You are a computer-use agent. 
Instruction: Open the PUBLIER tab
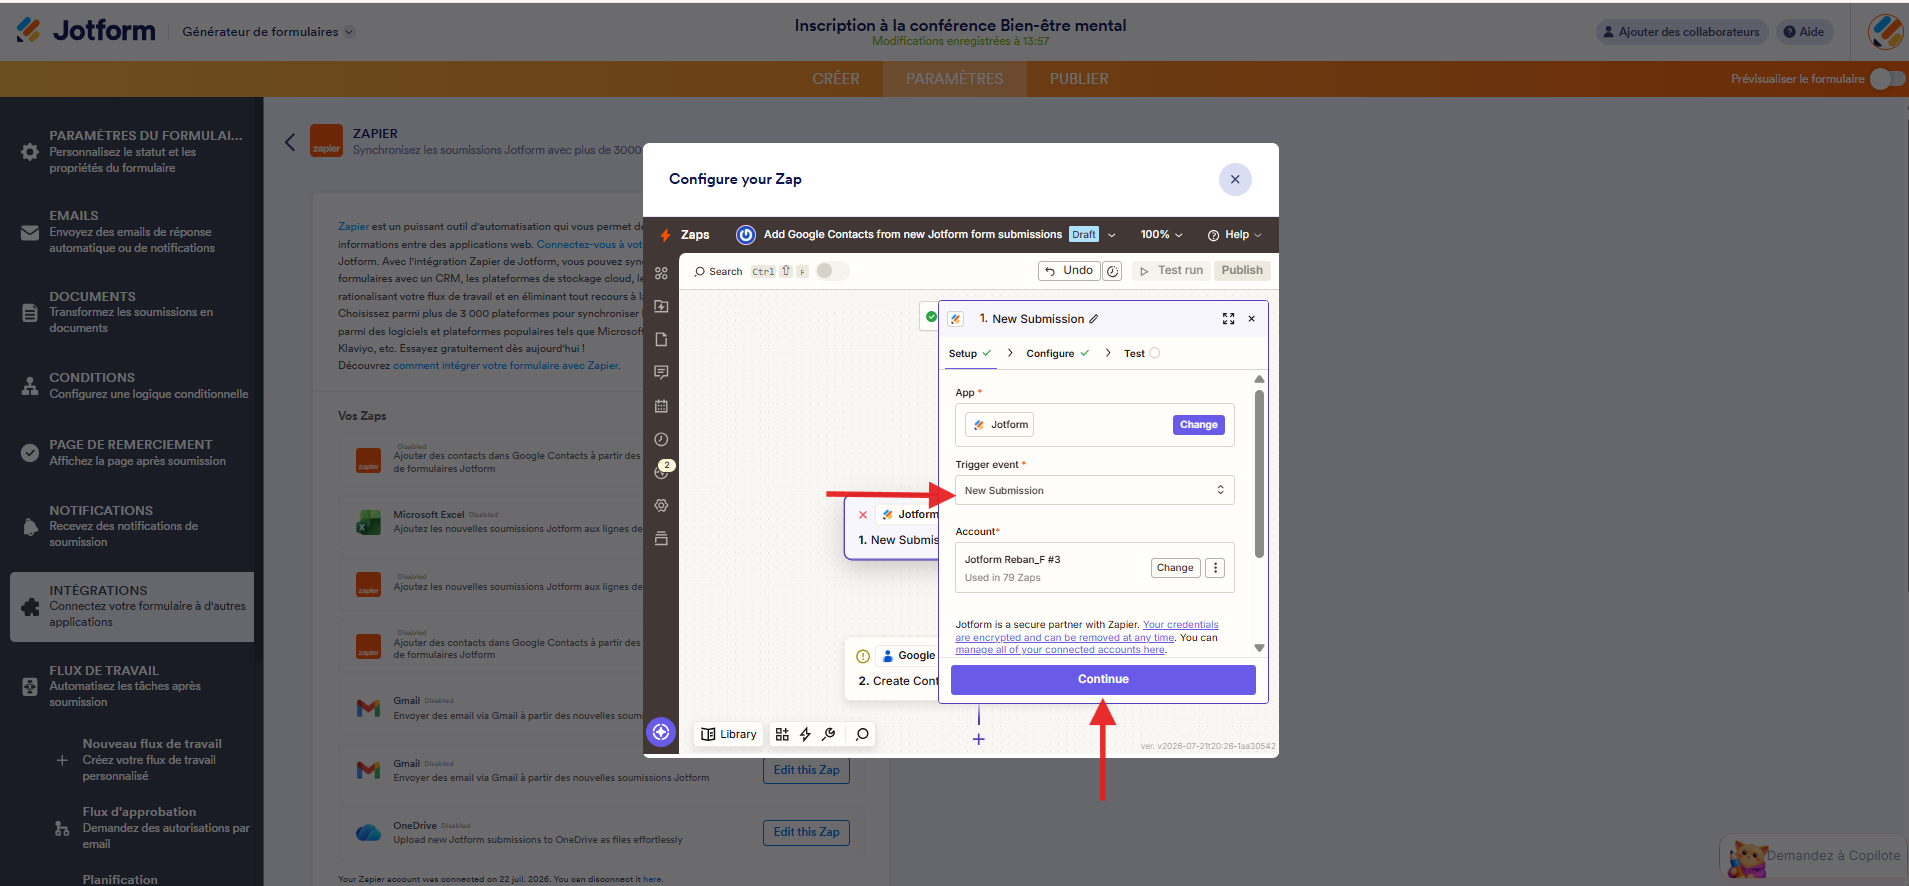pyautogui.click(x=1079, y=79)
